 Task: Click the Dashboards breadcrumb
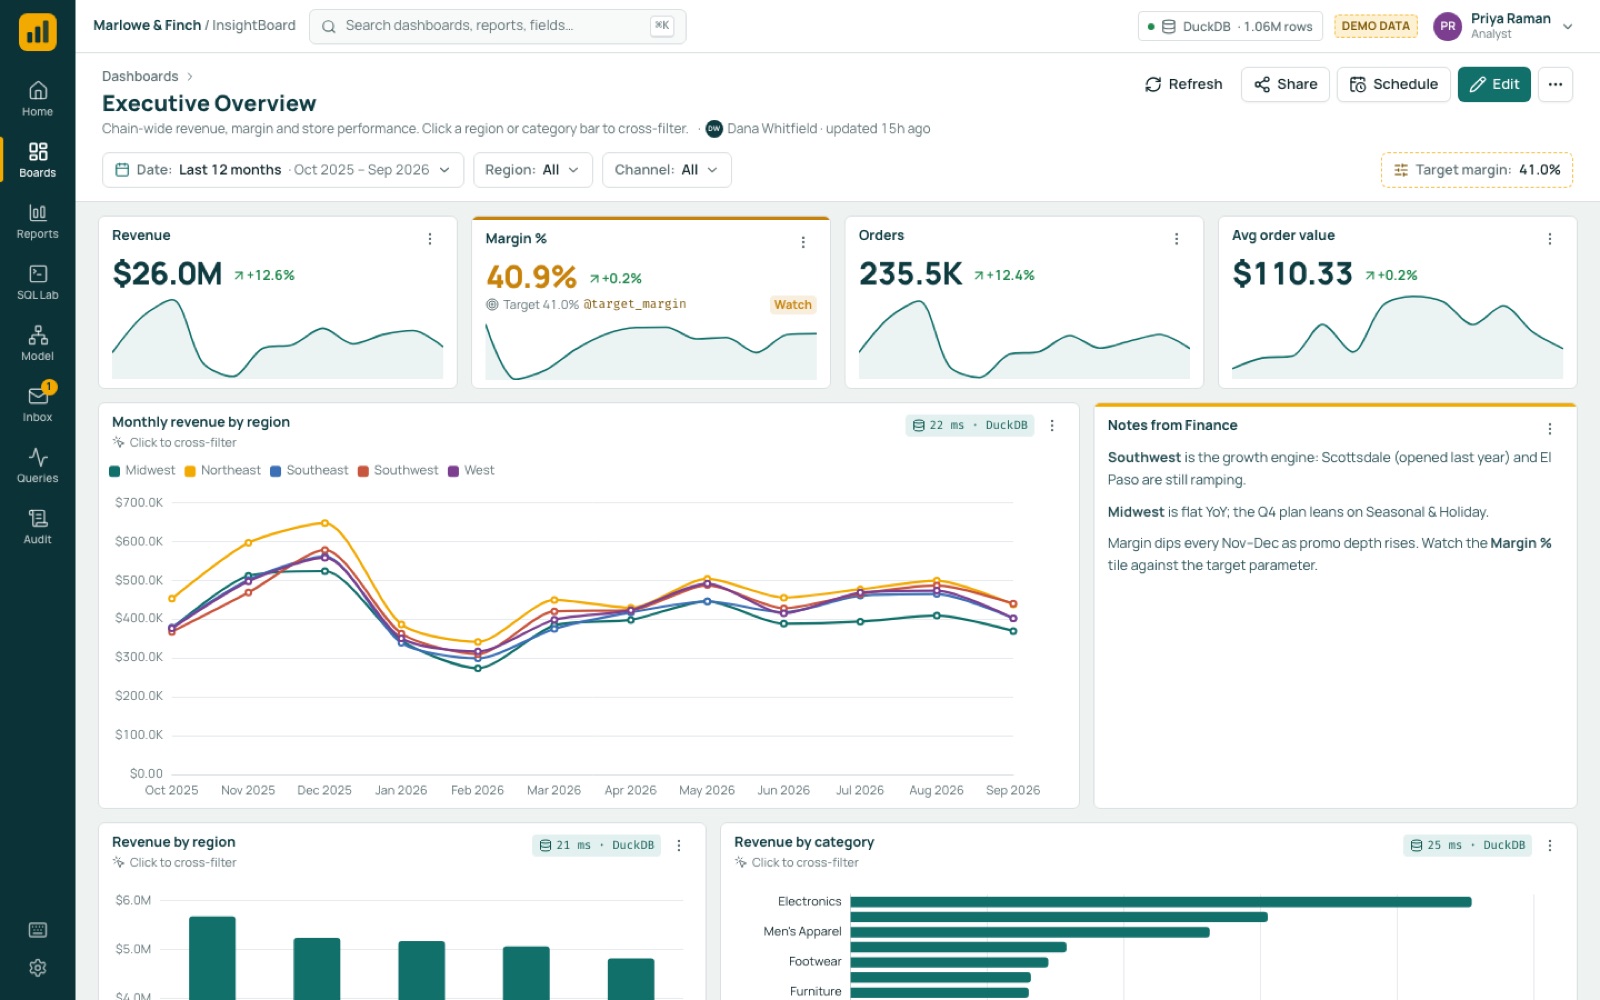click(x=140, y=76)
